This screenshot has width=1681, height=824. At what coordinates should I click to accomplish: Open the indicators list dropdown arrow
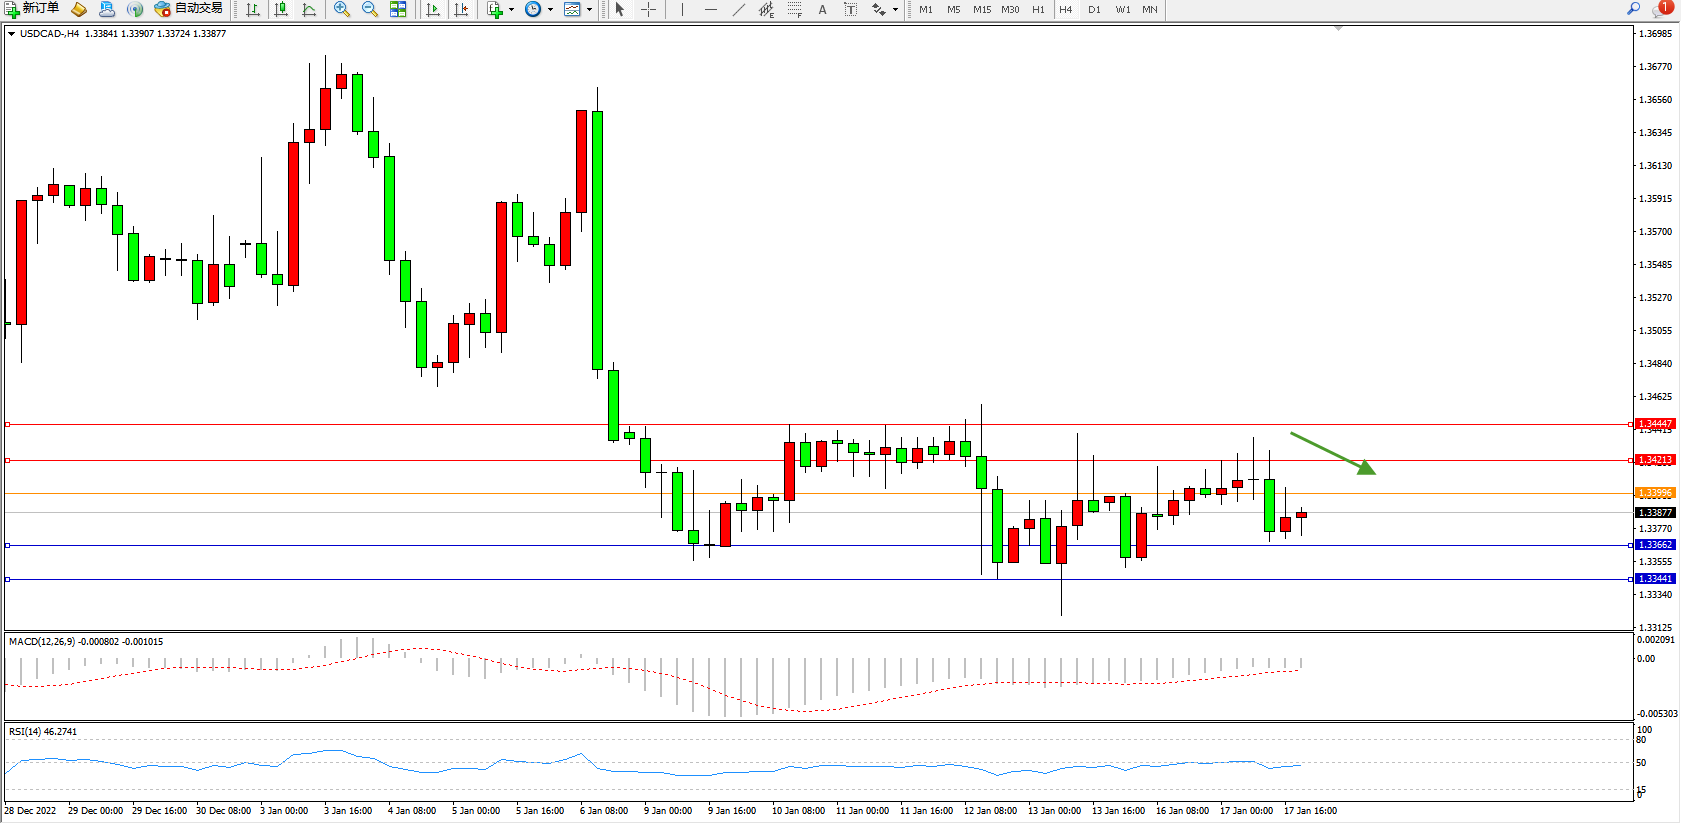click(511, 9)
